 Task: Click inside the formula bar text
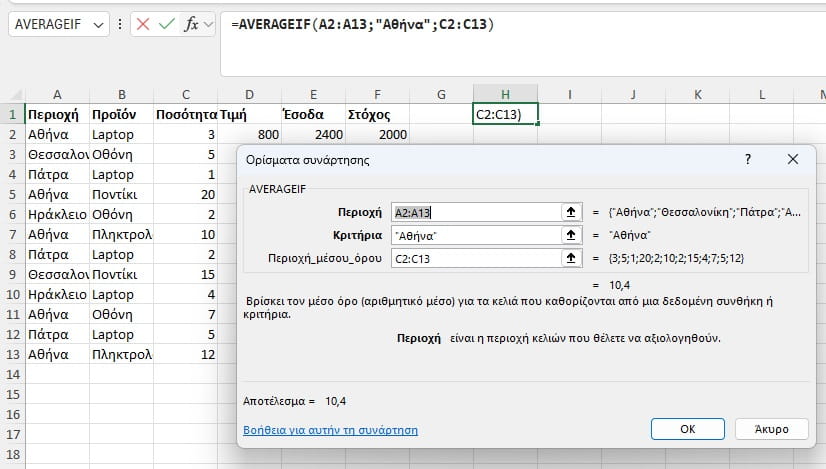coord(362,24)
